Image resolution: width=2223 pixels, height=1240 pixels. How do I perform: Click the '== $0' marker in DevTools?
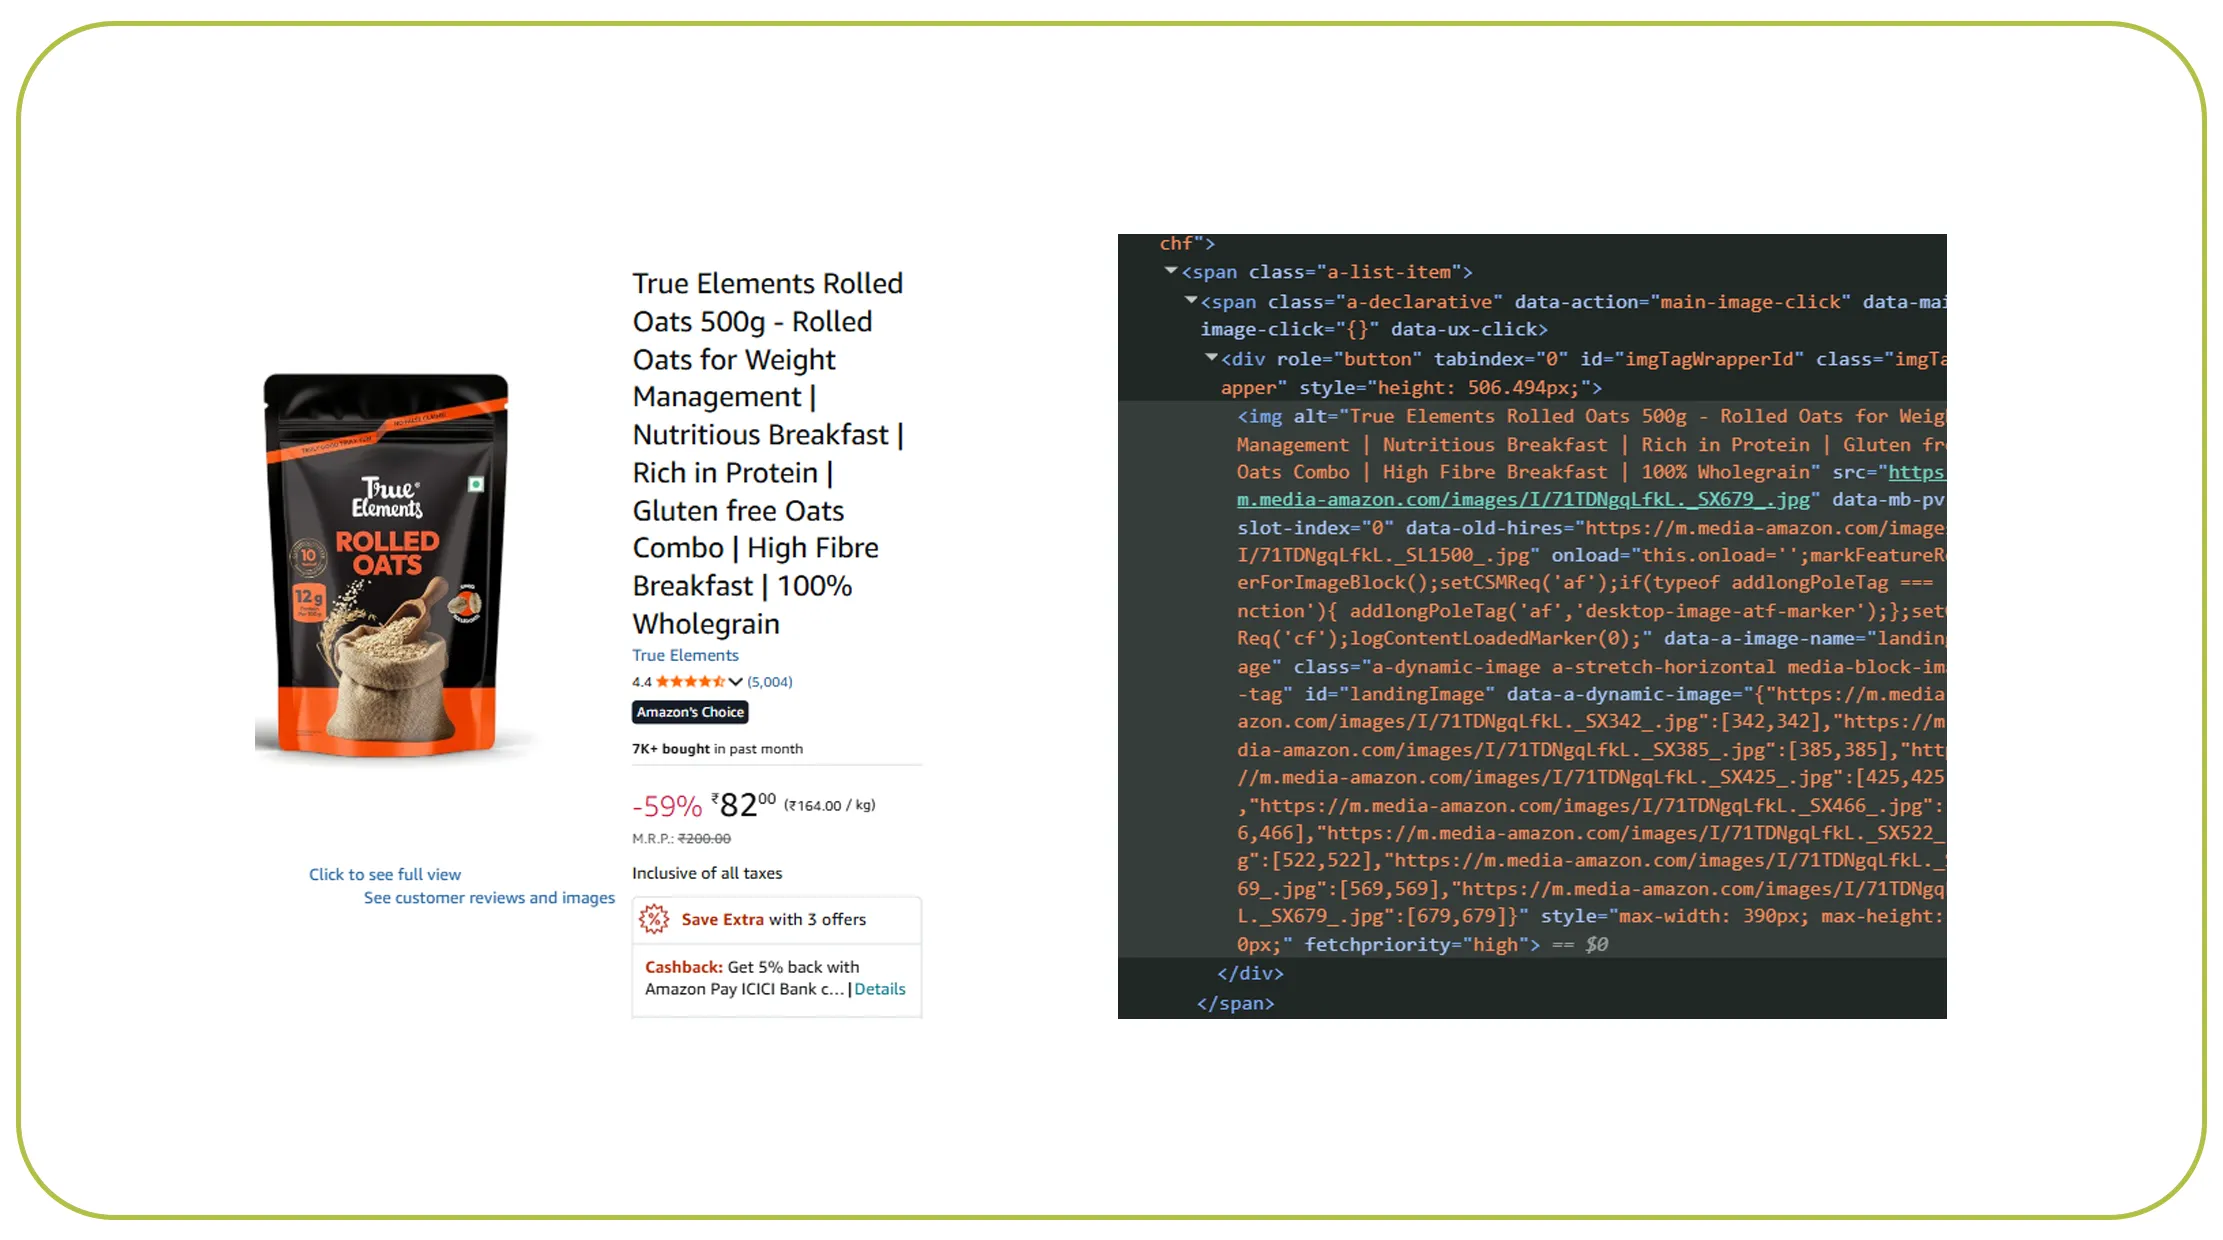(x=1580, y=944)
